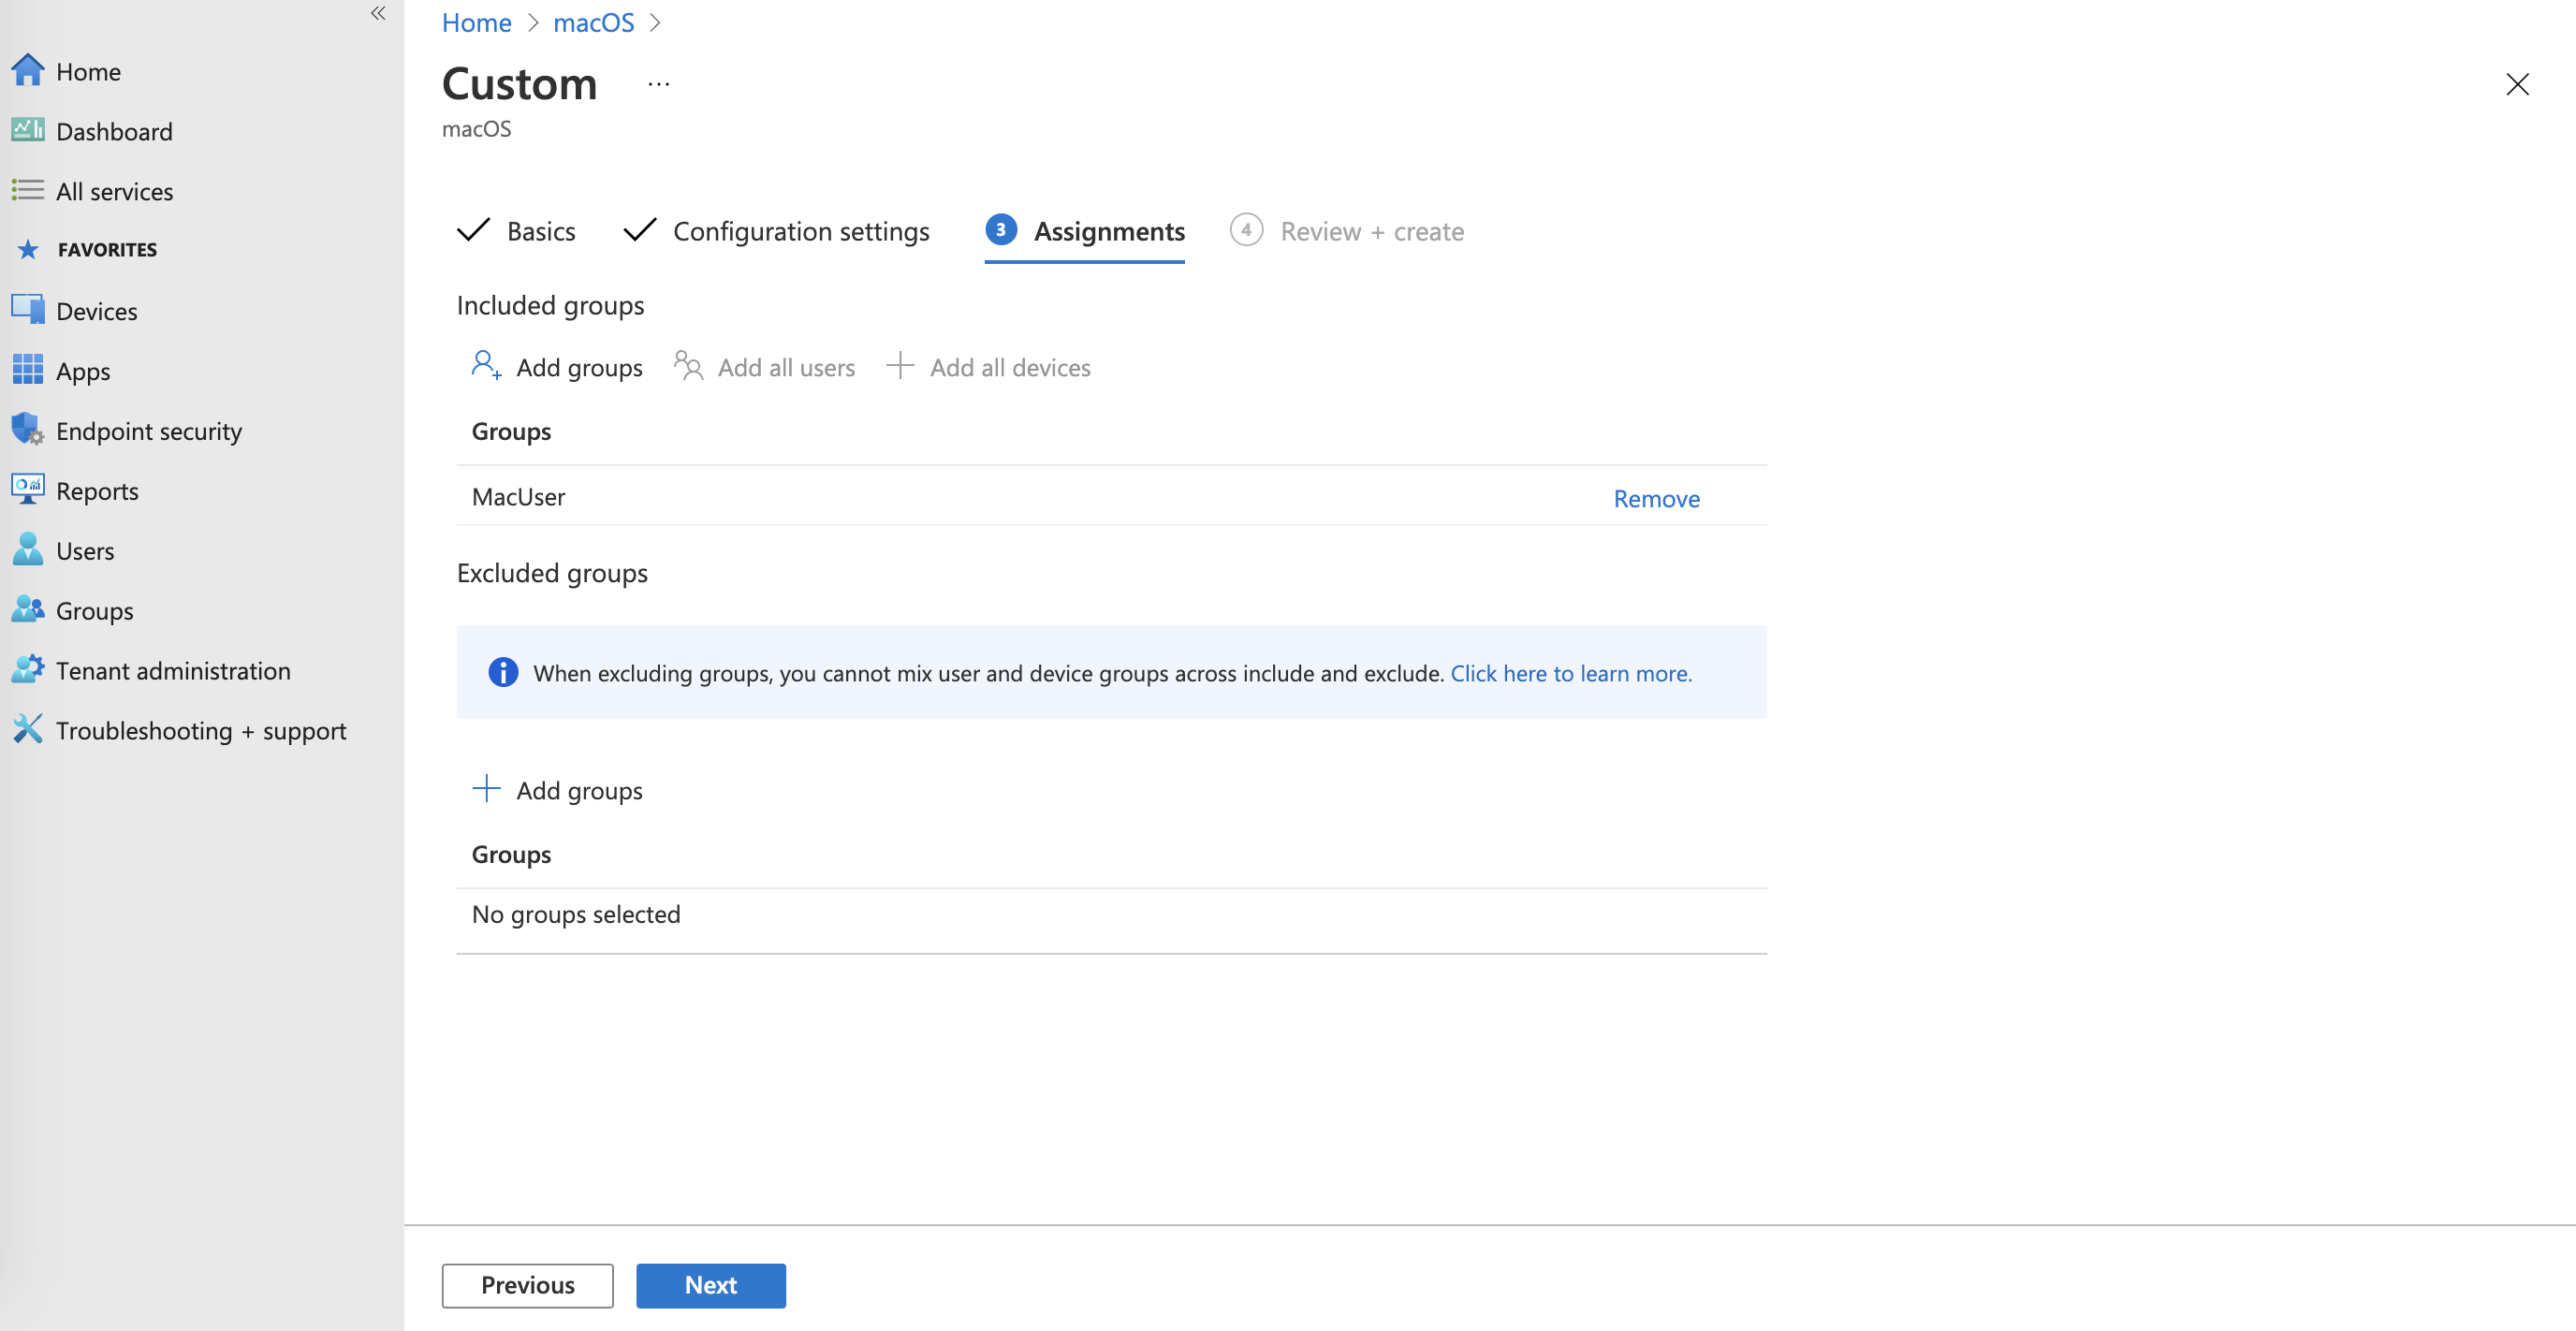Viewport: 2576px width, 1331px height.
Task: Open the Users section
Action: (85, 550)
